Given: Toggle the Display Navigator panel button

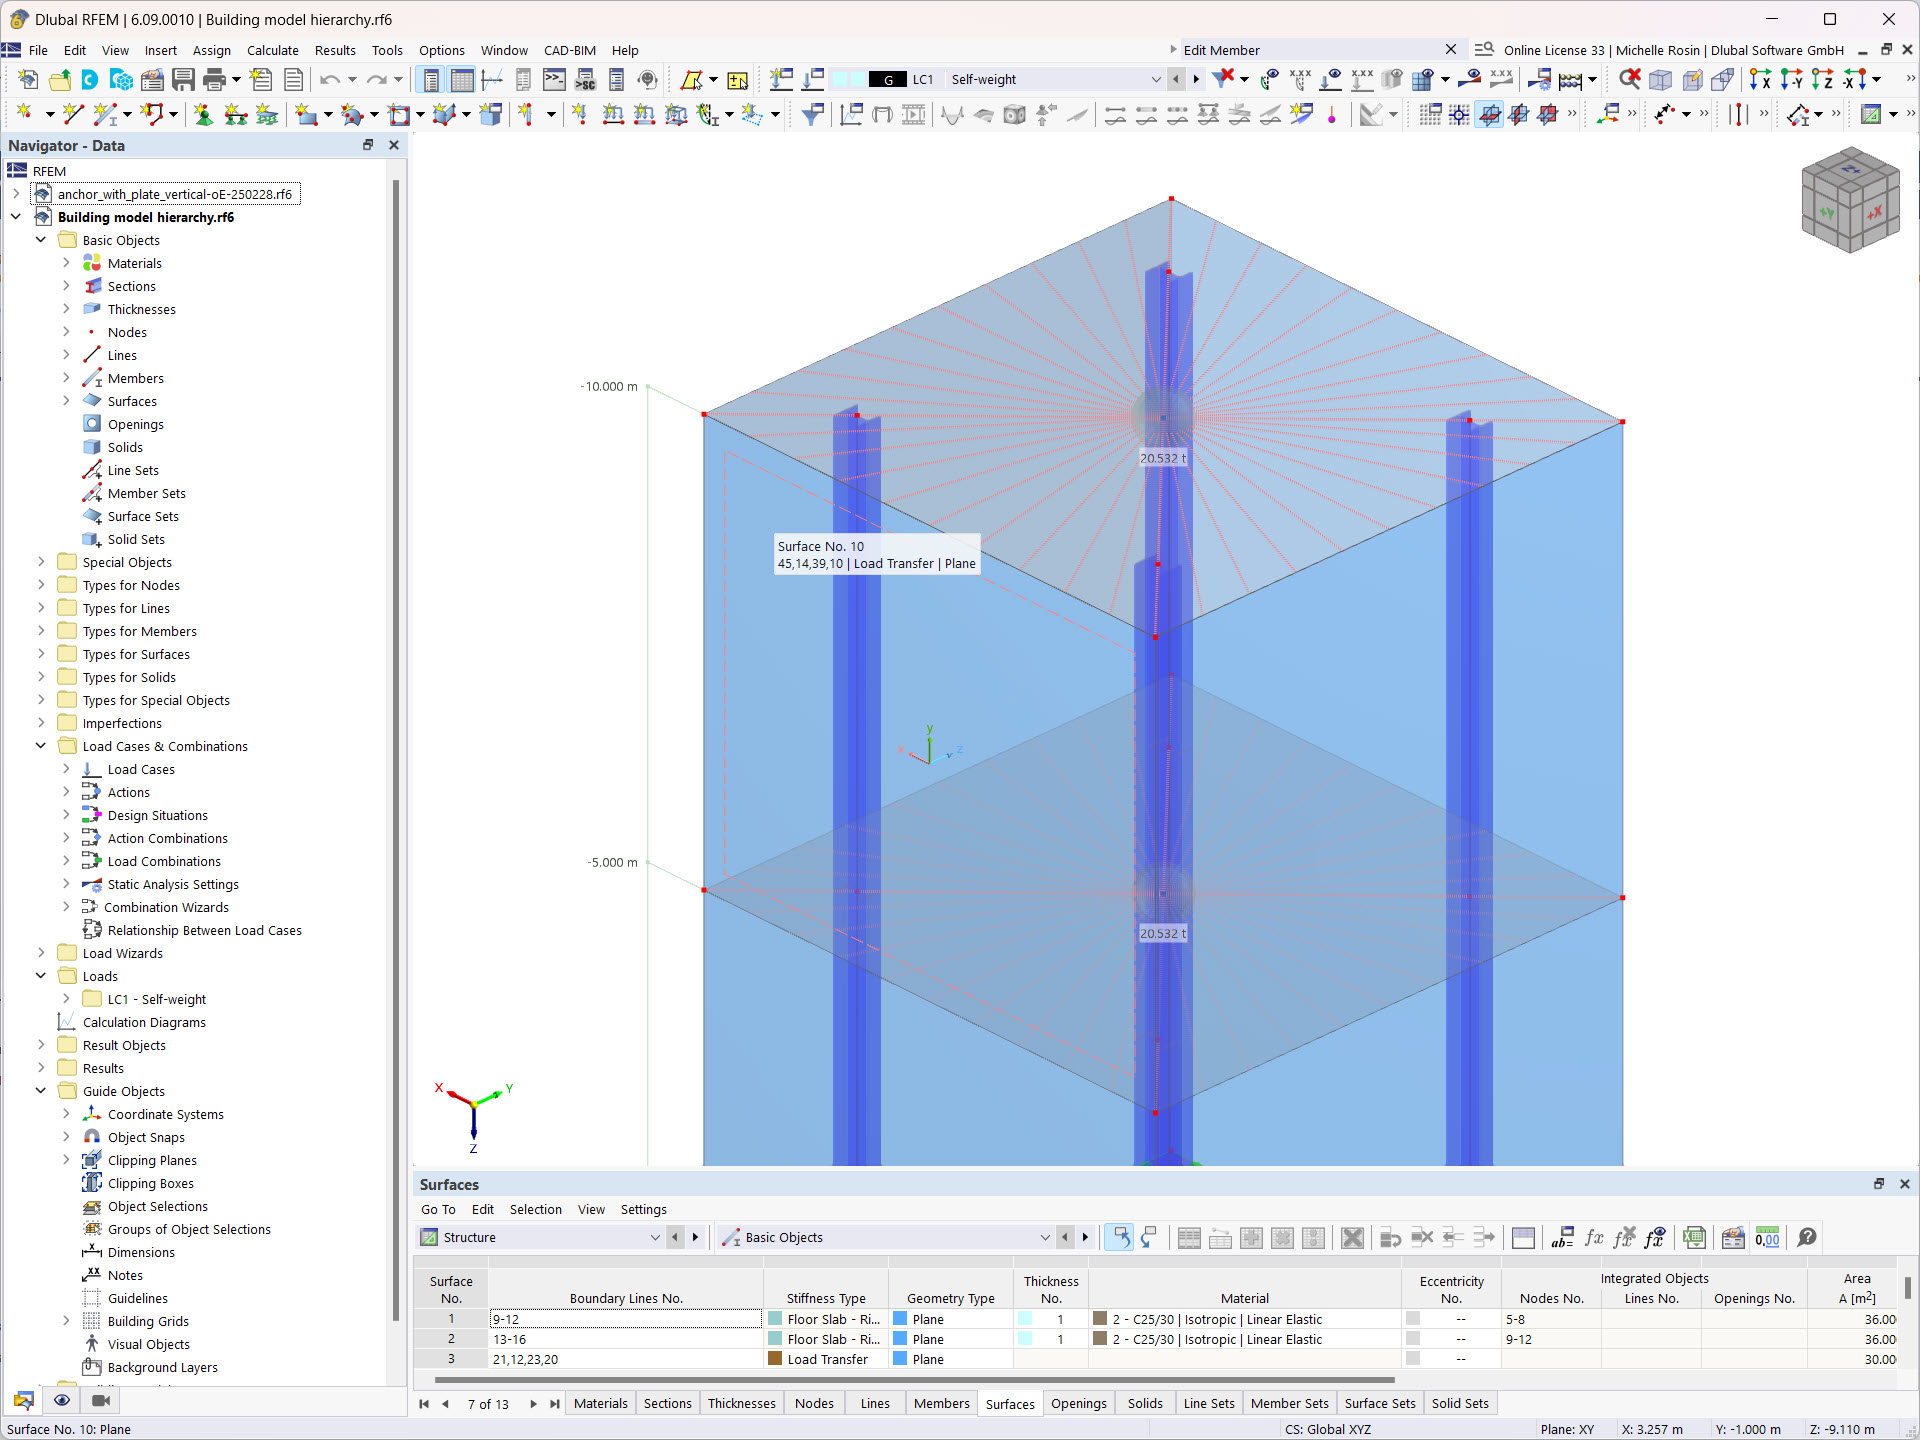Looking at the screenshot, I should click(430, 80).
